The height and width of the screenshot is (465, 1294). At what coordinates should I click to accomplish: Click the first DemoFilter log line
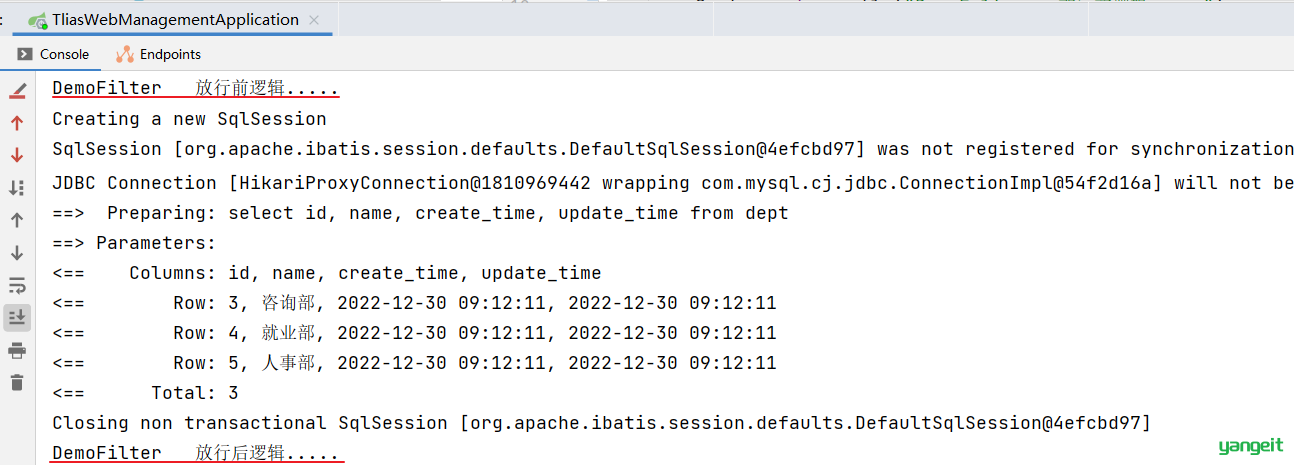pos(195,88)
